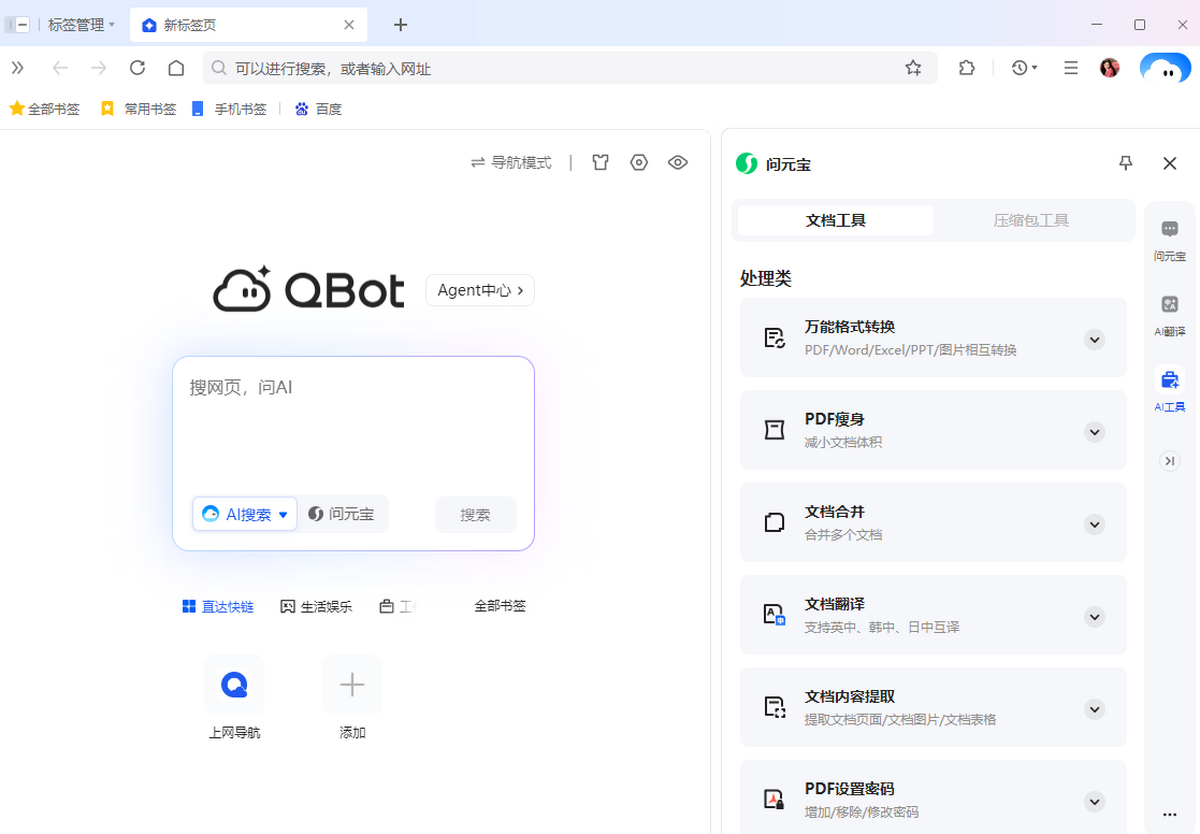The width and height of the screenshot is (1200, 834).
Task: Switch to the 压缩包工具 tab
Action: pyautogui.click(x=1030, y=219)
